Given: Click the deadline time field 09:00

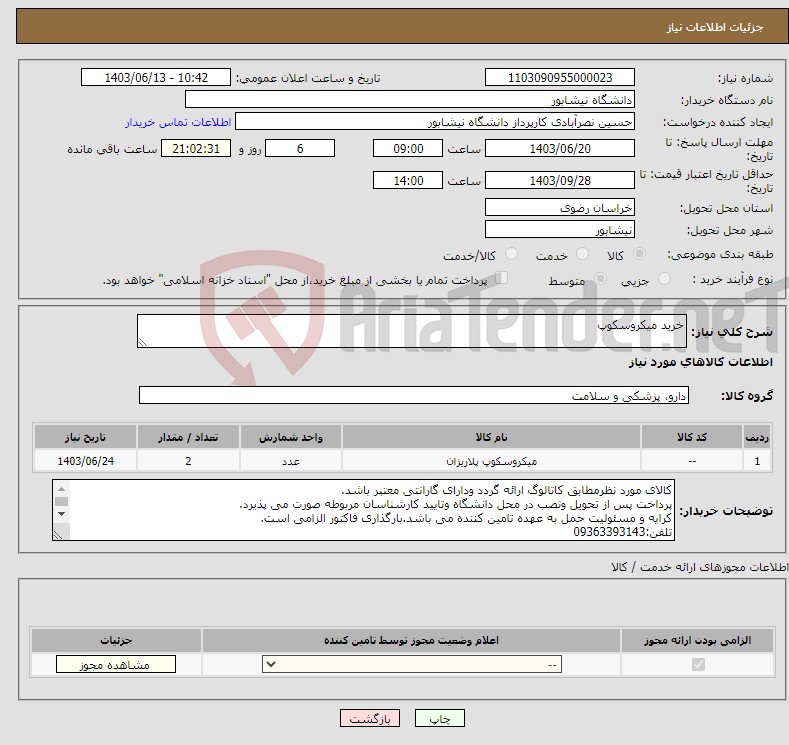Looking at the screenshot, I should 408,148.
